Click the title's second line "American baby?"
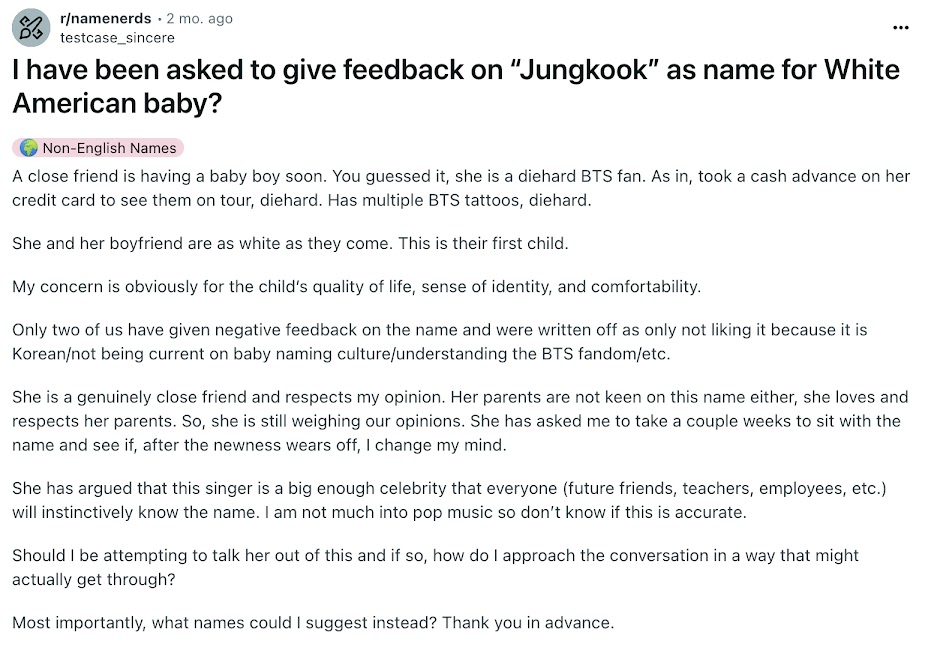The image size is (925, 659). click(x=116, y=102)
